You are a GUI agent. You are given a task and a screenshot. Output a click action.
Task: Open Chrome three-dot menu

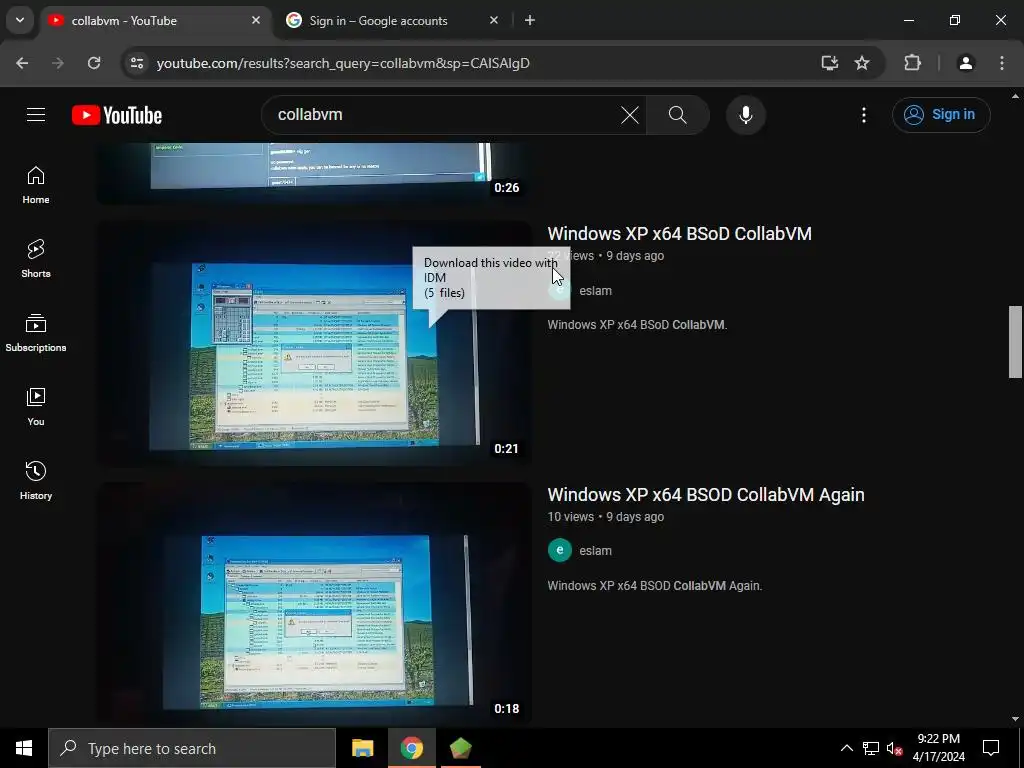[x=1002, y=63]
